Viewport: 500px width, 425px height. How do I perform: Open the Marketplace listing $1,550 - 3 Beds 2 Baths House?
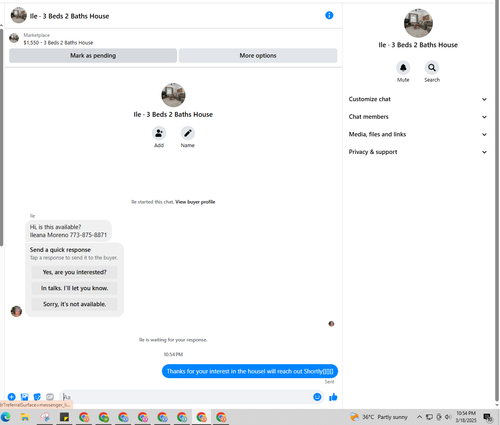click(58, 43)
